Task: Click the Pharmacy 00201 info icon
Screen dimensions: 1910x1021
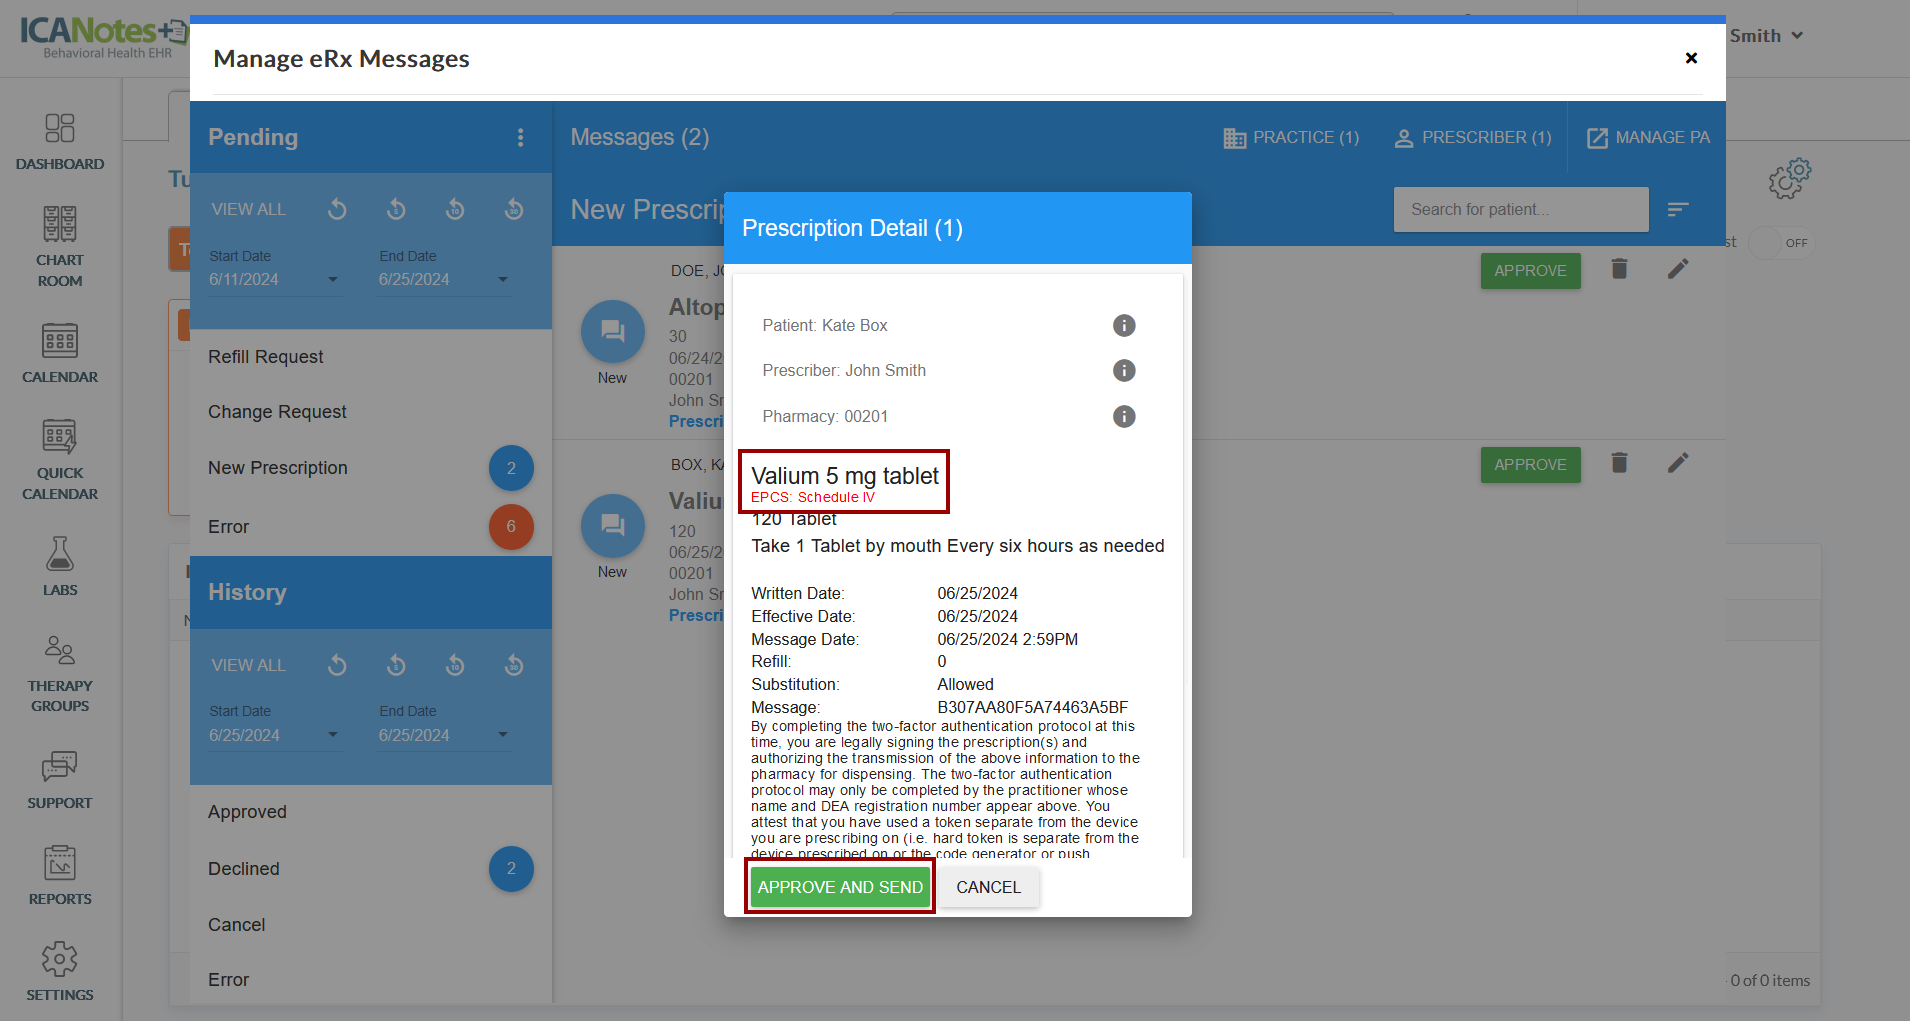Action: pyautogui.click(x=1124, y=417)
